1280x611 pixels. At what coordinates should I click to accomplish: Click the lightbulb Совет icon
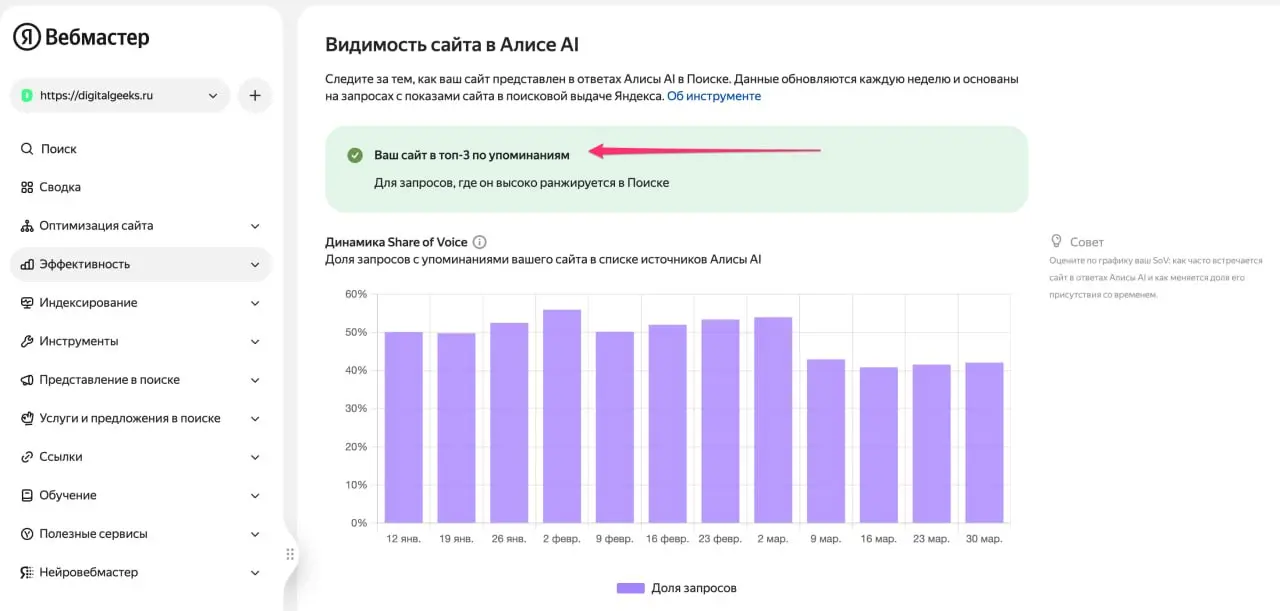tap(1056, 241)
